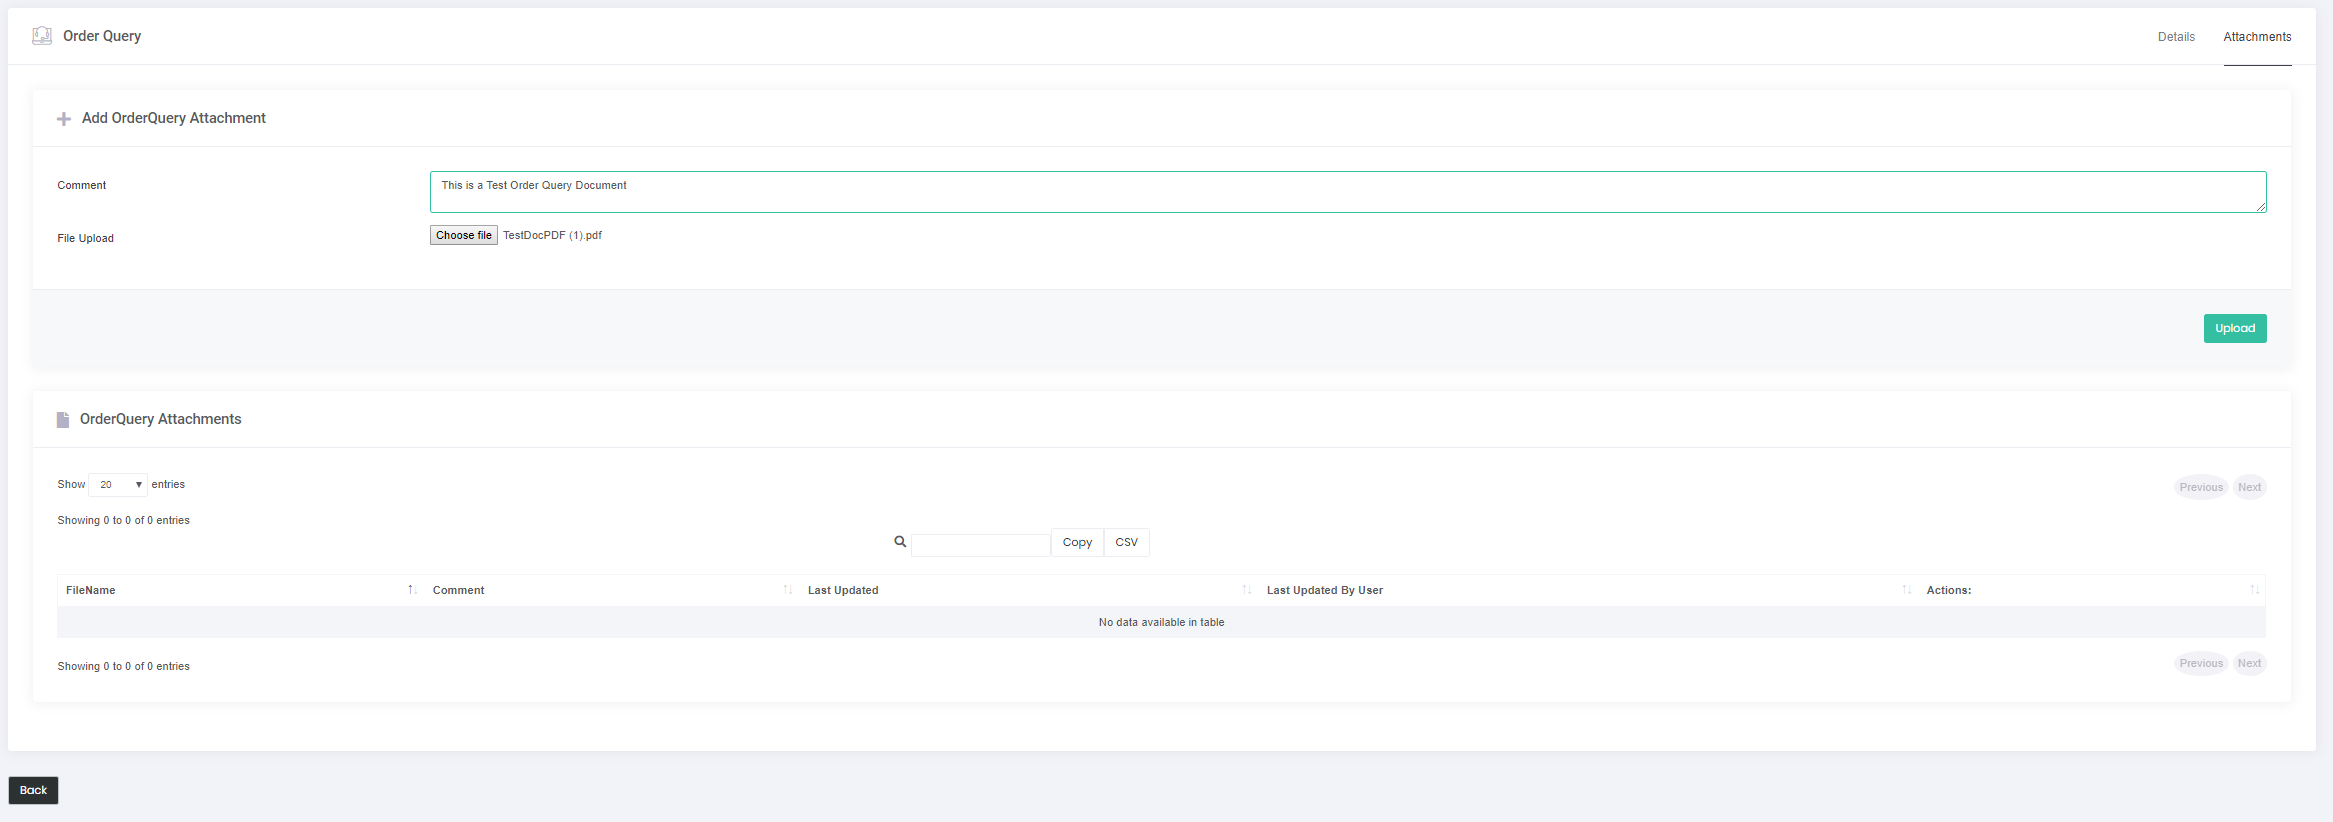Click the Order Query page title
Screen dimensions: 2333x822
click(102, 36)
